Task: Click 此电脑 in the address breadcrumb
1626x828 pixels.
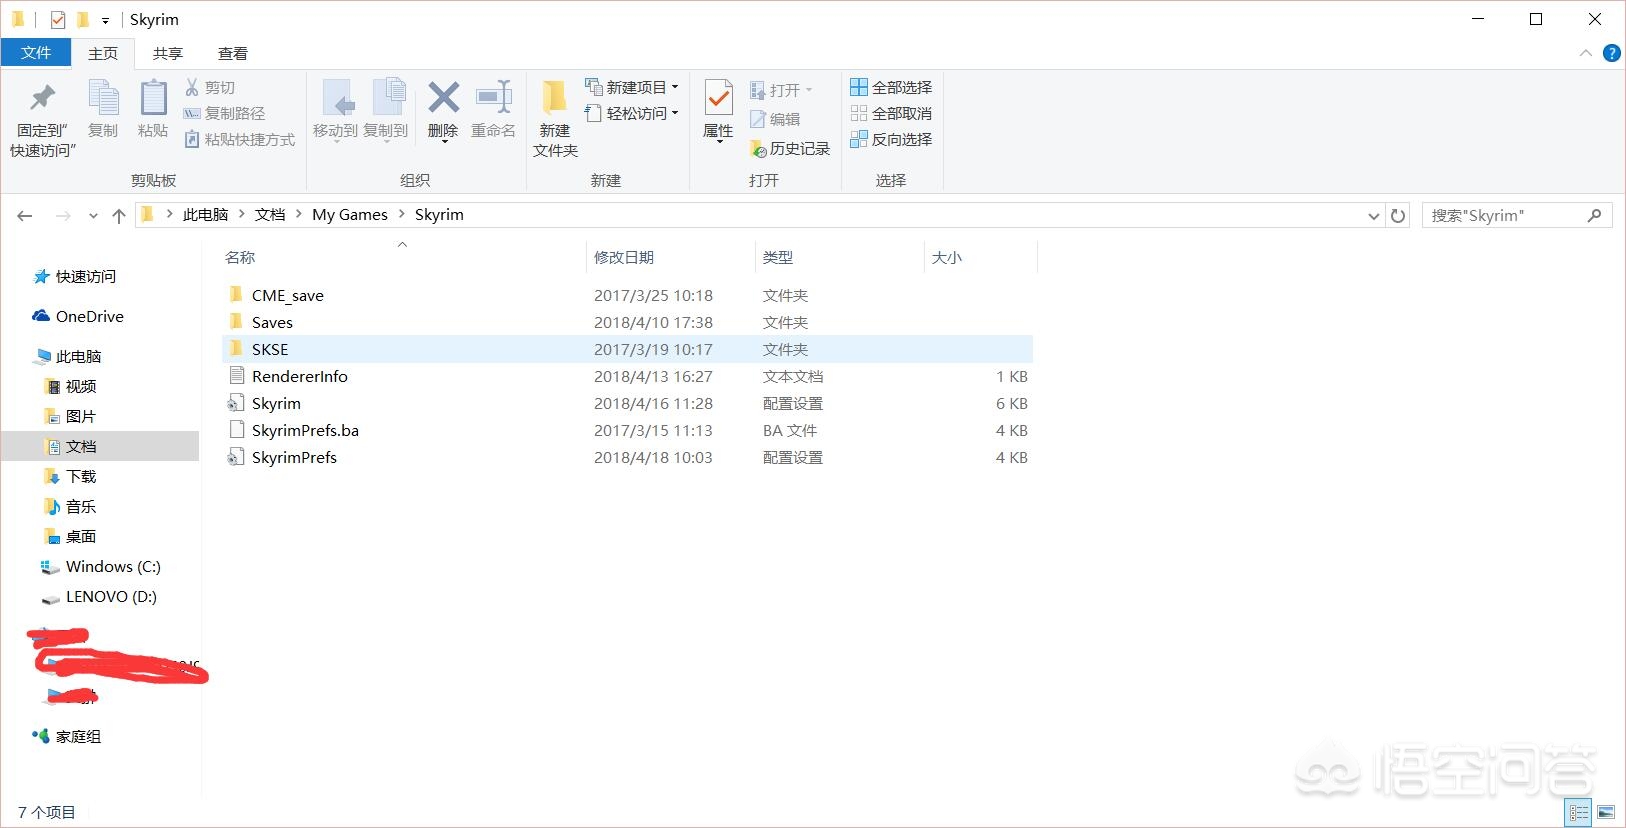Action: point(206,214)
